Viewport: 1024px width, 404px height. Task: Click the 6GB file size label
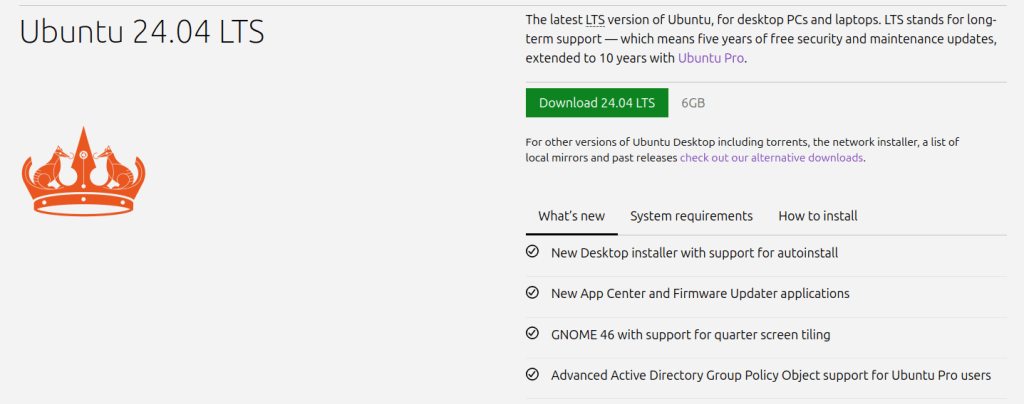(693, 103)
